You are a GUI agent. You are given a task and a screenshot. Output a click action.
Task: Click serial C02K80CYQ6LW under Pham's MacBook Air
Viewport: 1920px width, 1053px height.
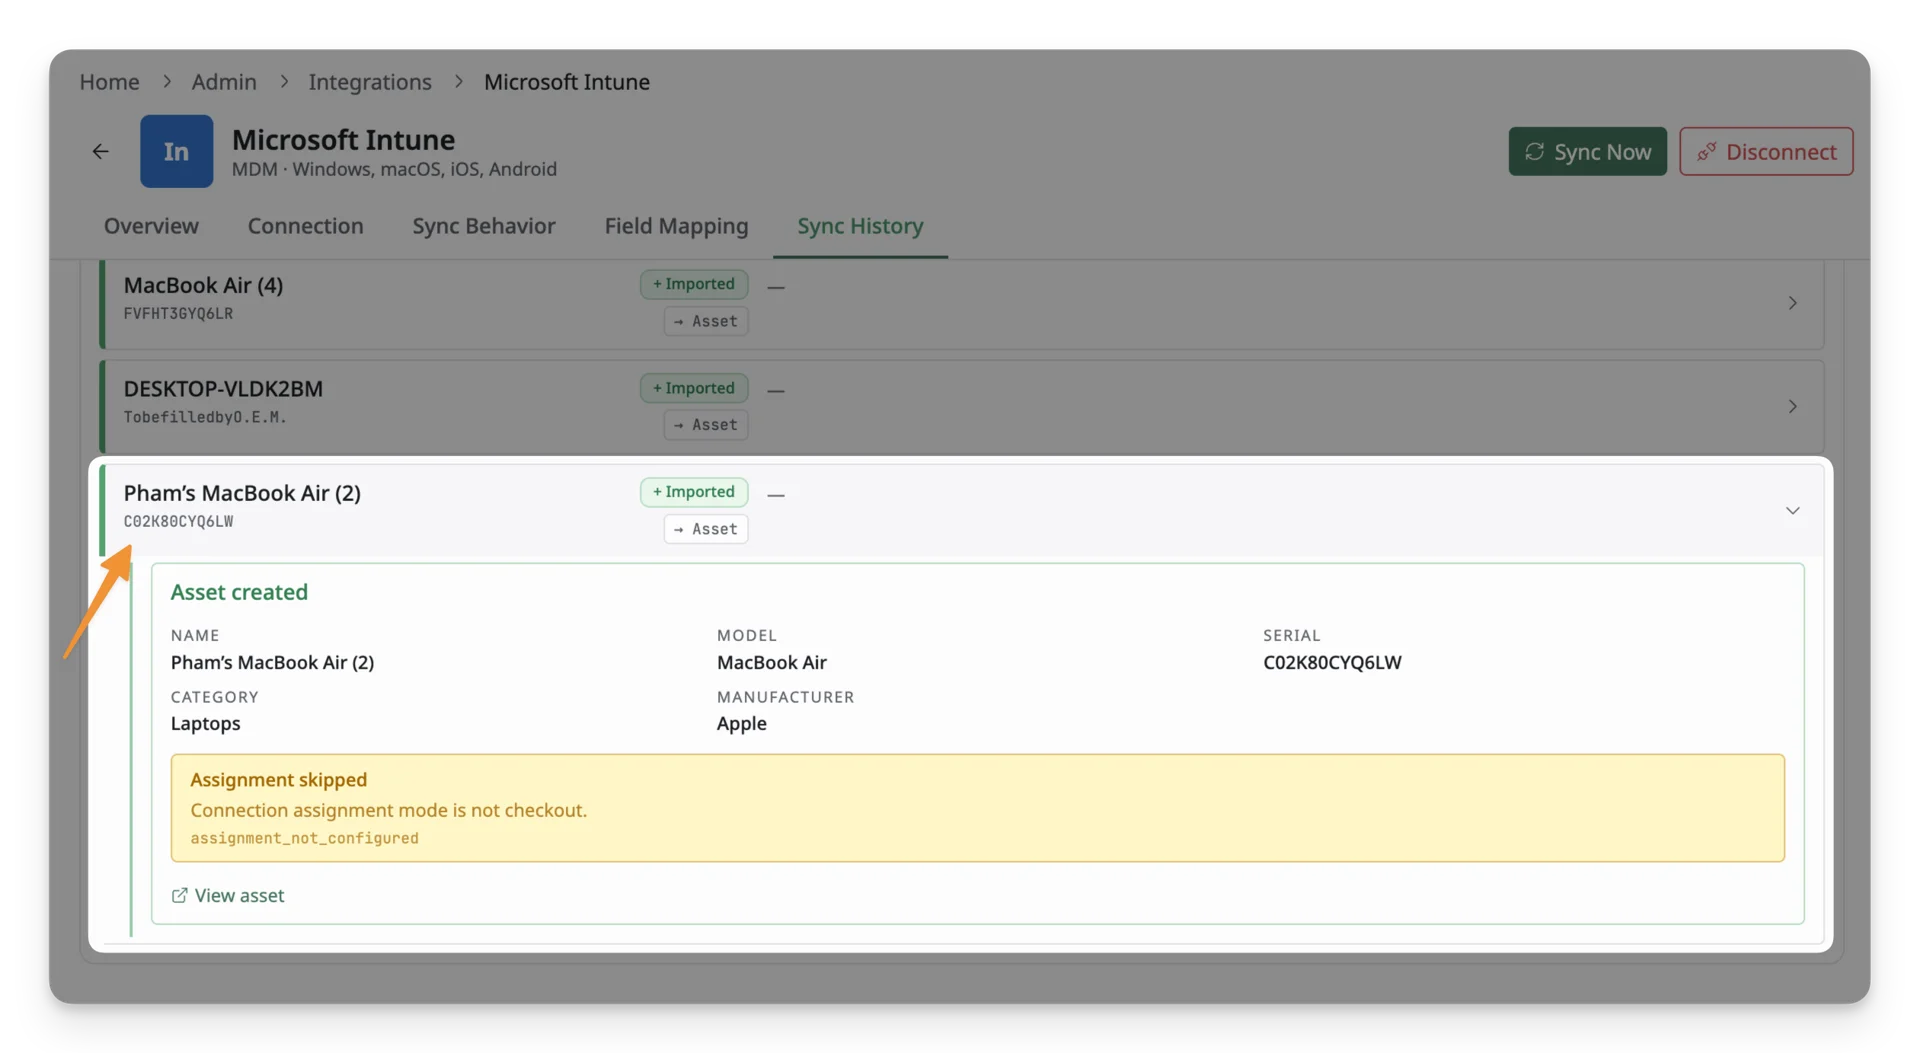[178, 522]
